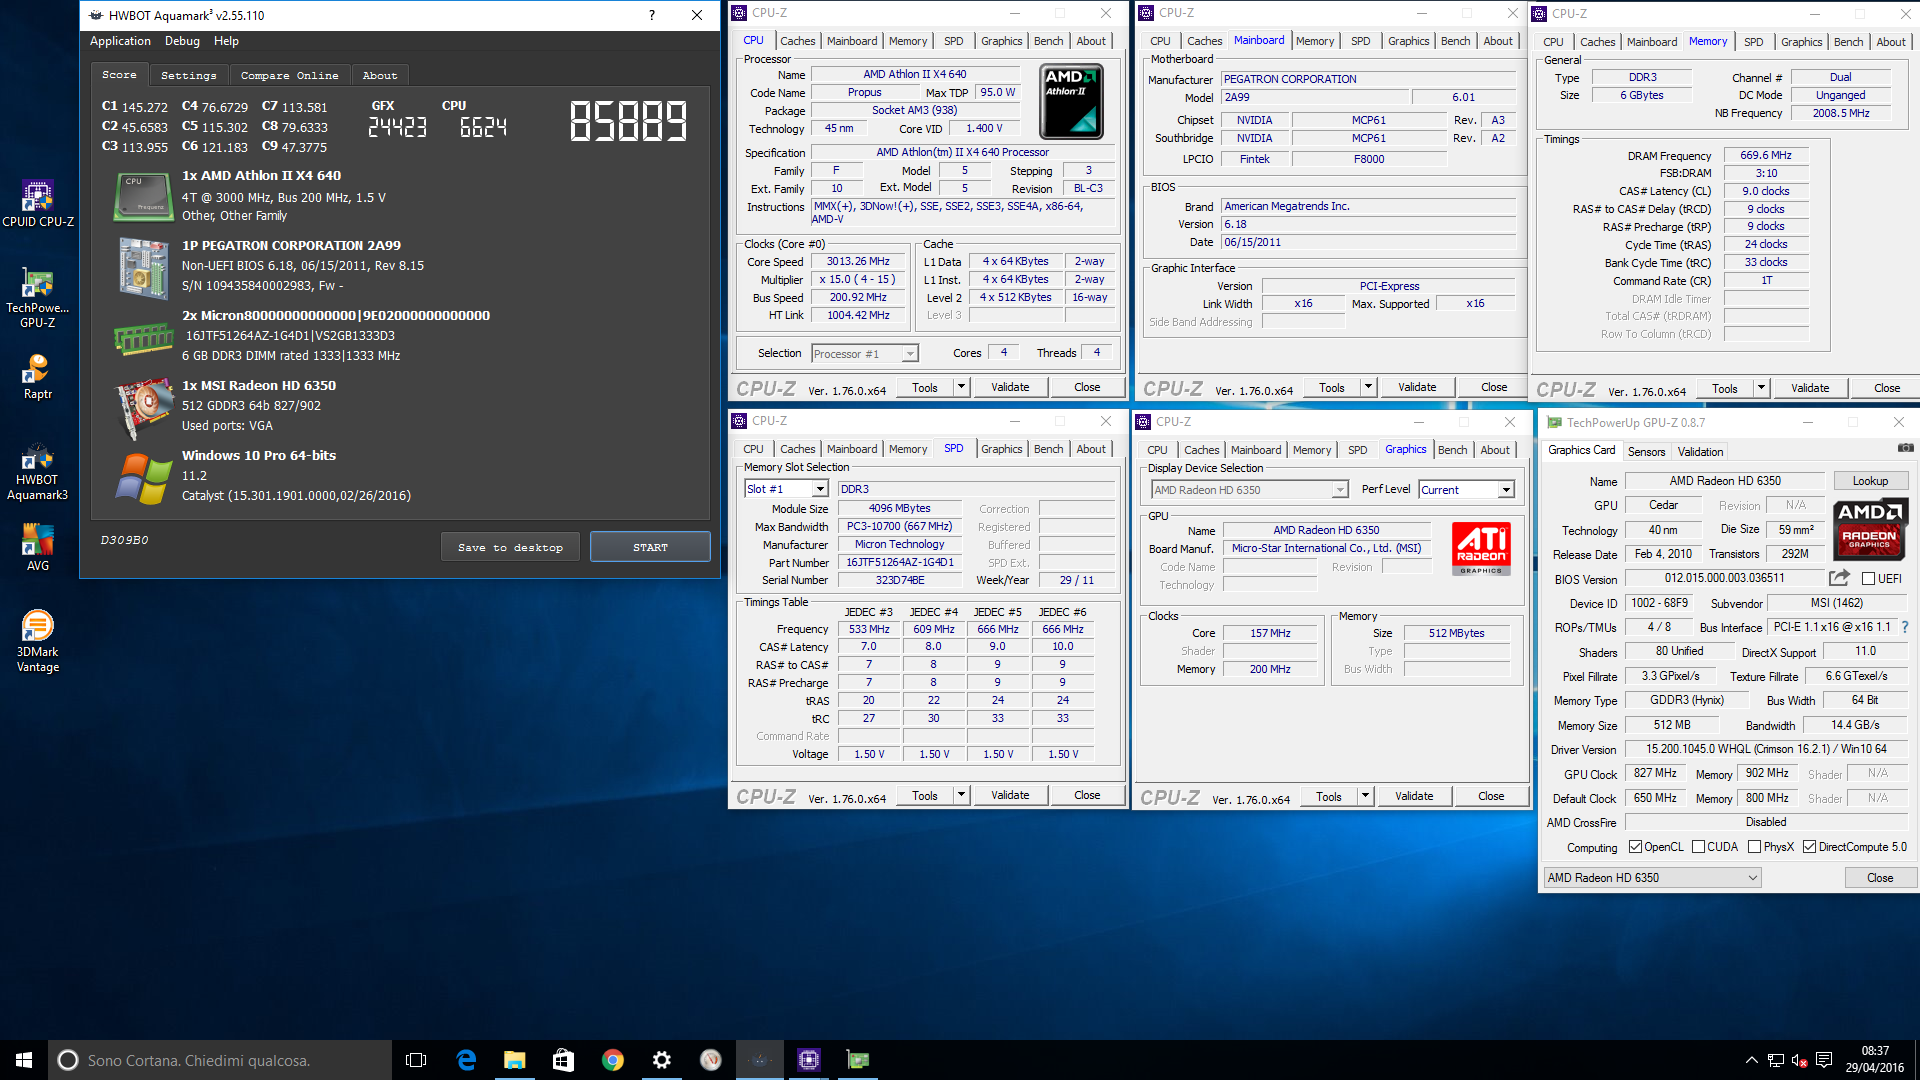
Task: Open Aquamark Debug menu
Action: [182, 41]
